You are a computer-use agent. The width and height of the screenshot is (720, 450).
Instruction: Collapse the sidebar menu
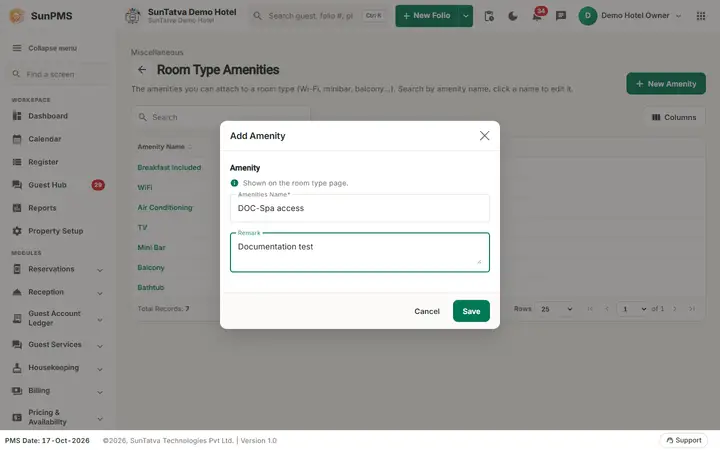(45, 48)
